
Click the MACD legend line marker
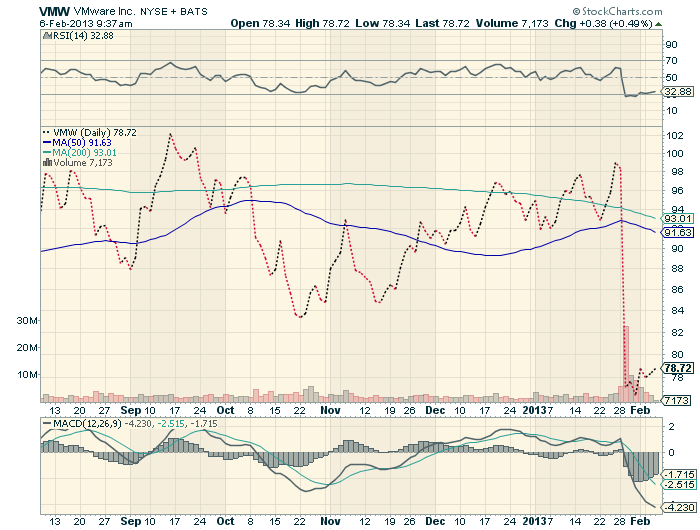[x=47, y=423]
